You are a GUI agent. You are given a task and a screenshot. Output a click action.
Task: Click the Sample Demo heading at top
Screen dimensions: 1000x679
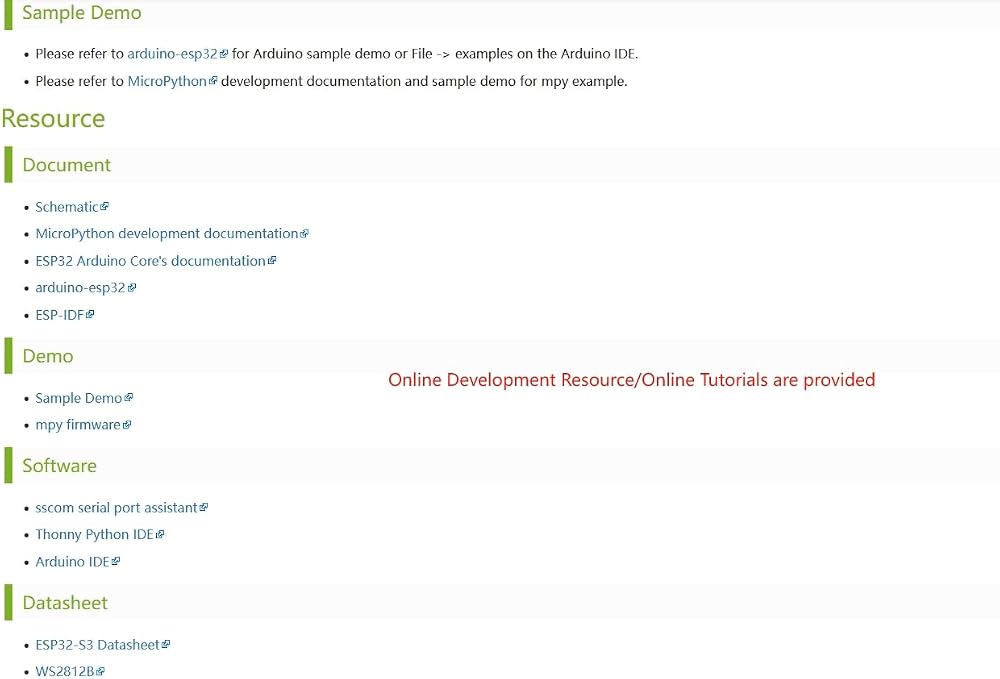[82, 13]
